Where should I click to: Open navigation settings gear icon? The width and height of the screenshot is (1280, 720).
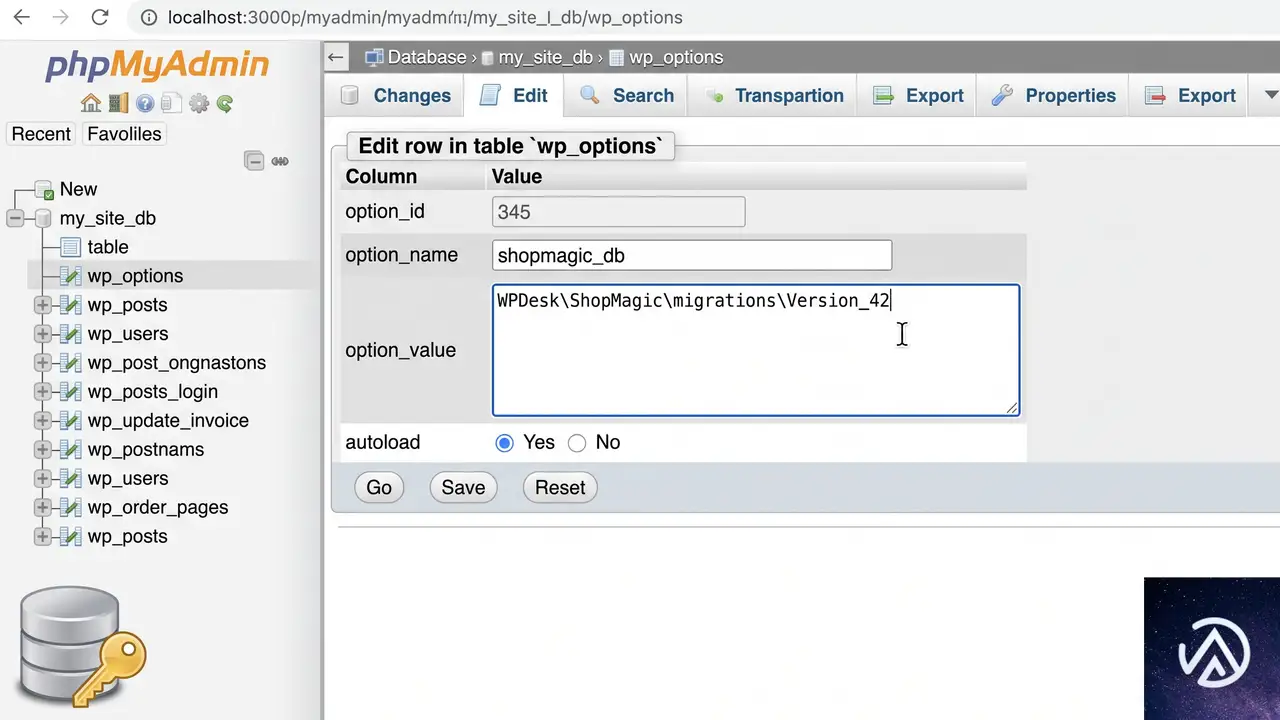pyautogui.click(x=198, y=103)
